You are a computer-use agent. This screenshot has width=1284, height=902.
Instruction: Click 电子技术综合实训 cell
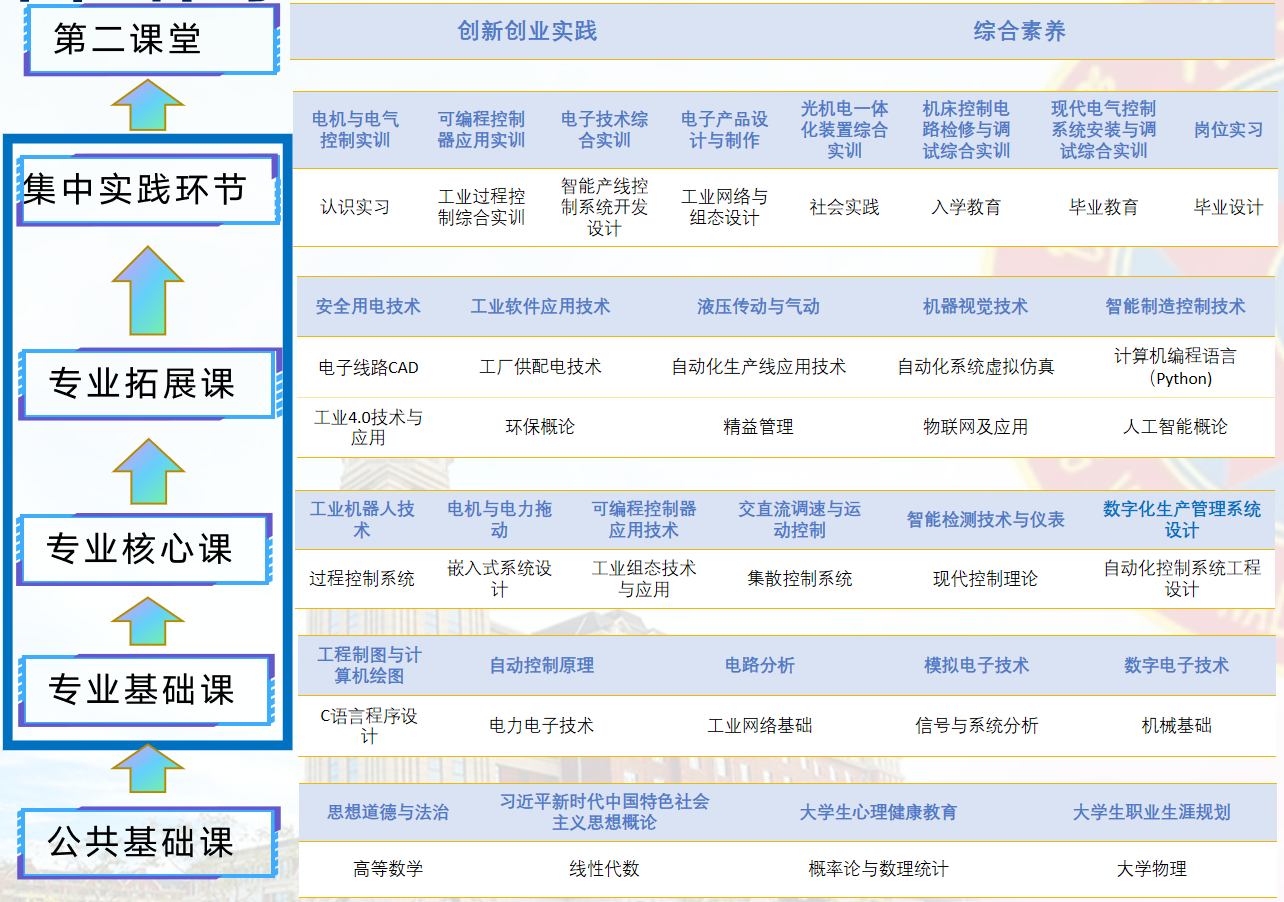[x=604, y=130]
